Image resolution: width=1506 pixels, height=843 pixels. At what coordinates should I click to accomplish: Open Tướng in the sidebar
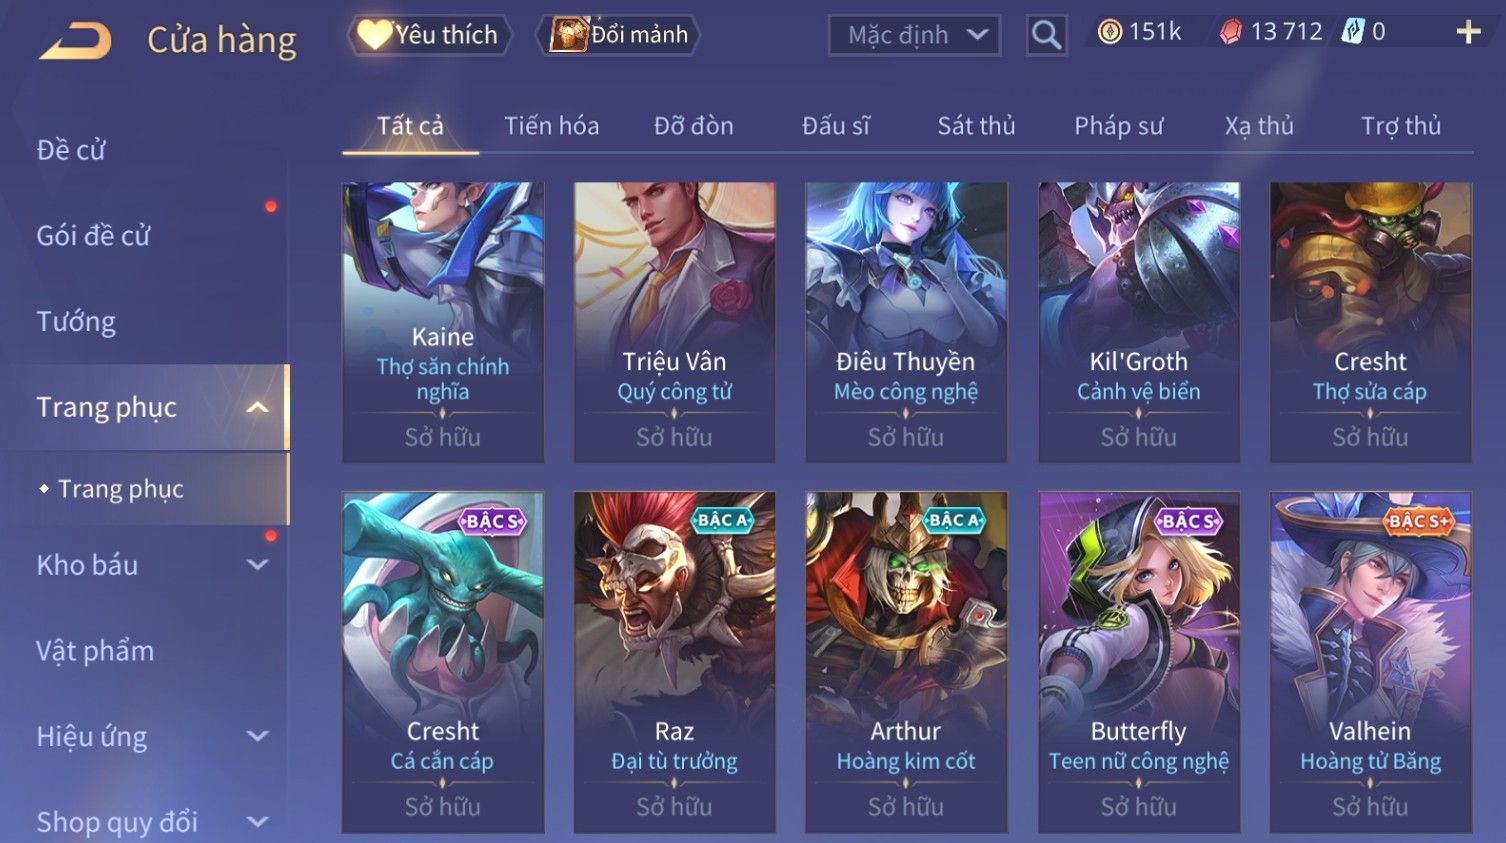76,322
